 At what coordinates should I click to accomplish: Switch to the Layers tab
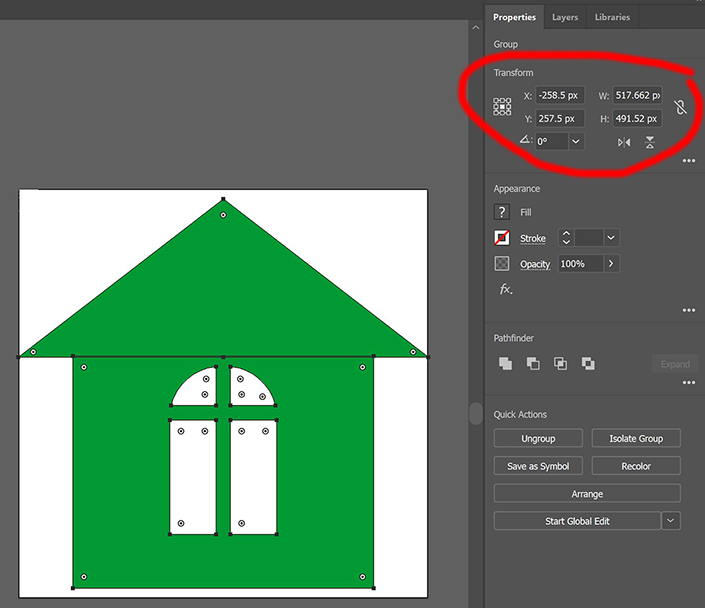coord(565,17)
